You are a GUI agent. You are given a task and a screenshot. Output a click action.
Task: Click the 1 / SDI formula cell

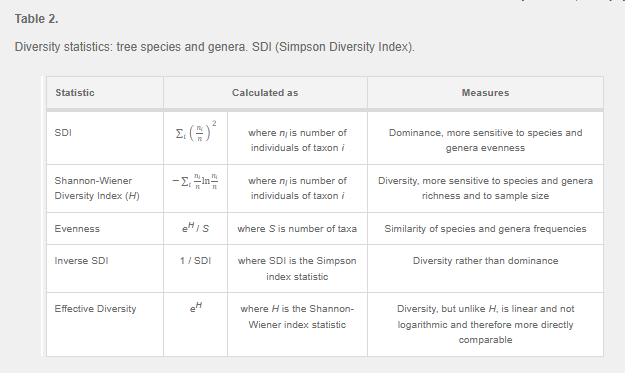195,261
